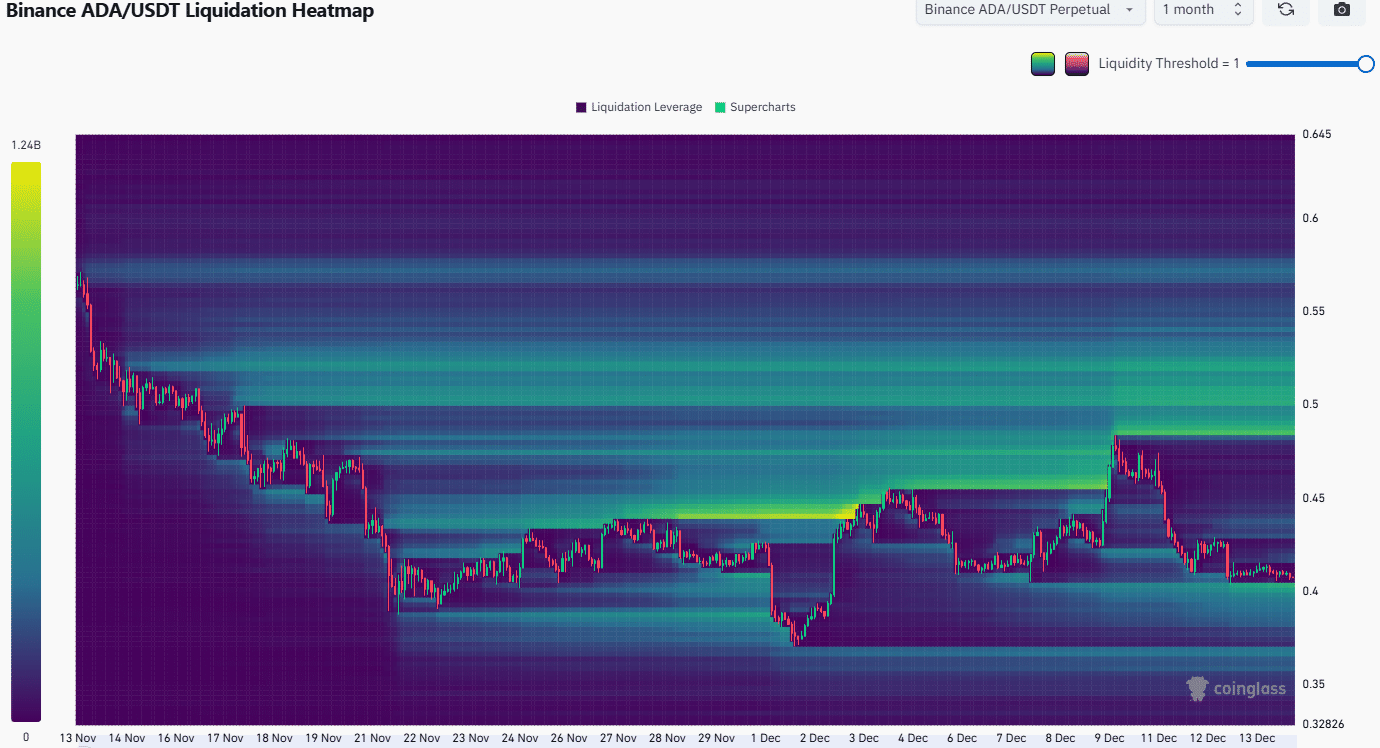Image resolution: width=1380 pixels, height=748 pixels.
Task: Capture the chart with the camera icon
Action: tap(1341, 12)
